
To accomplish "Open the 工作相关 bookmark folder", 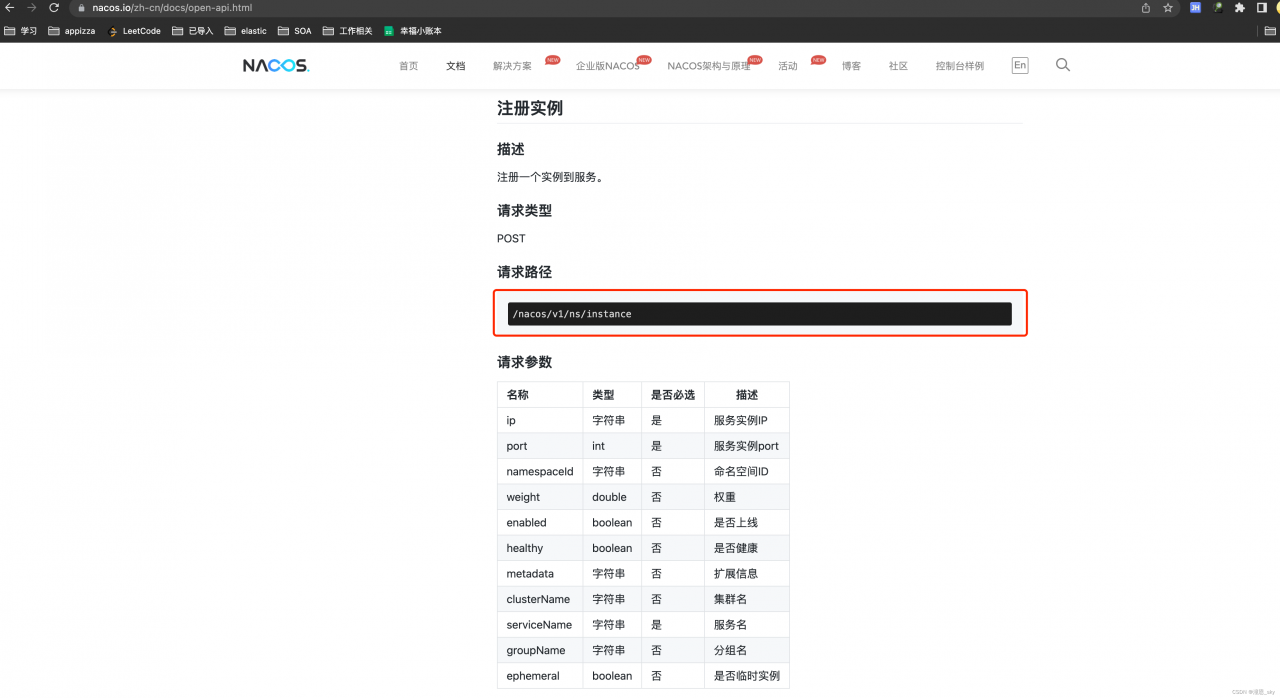I will click(348, 31).
